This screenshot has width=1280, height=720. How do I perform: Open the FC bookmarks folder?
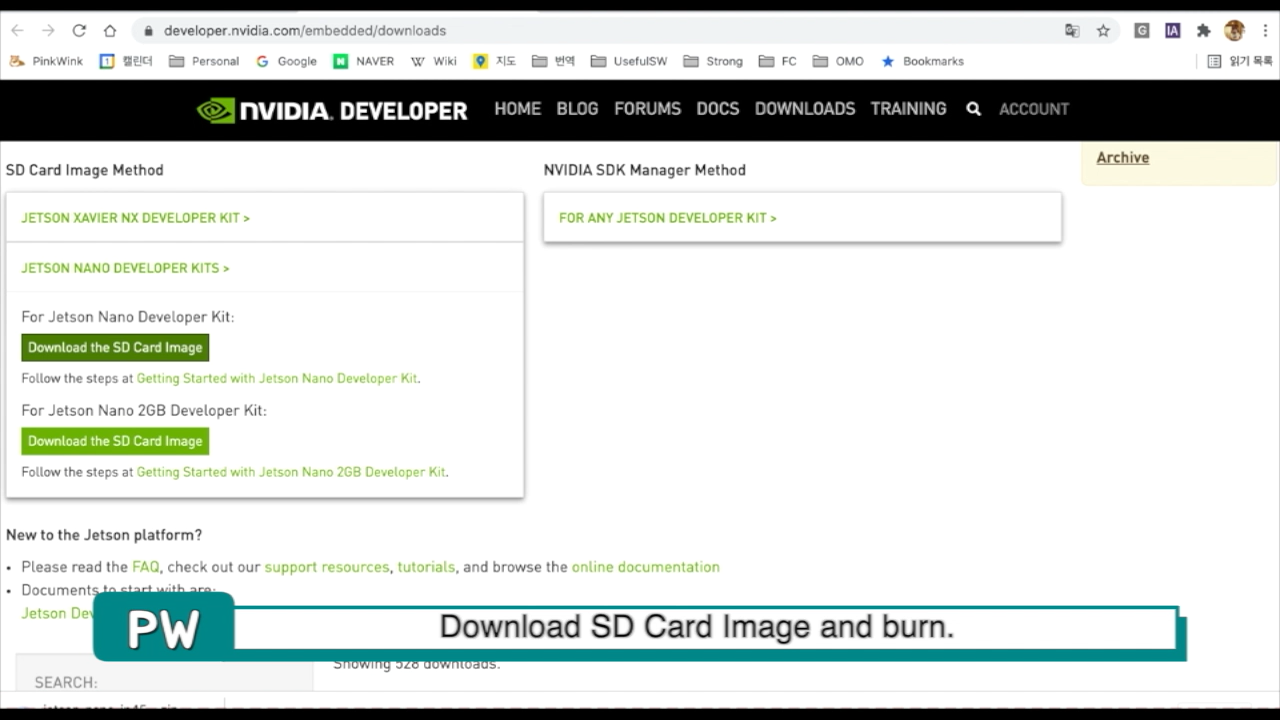[x=778, y=61]
